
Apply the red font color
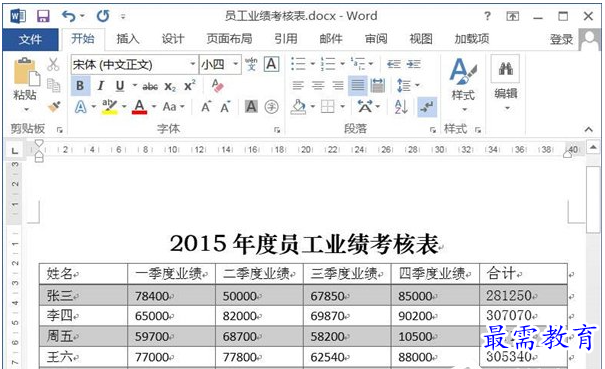pos(139,107)
